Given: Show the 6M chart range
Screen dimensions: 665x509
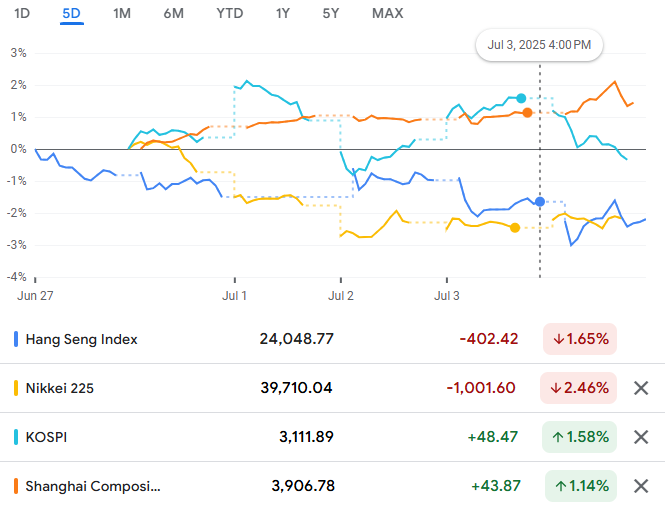Looking at the screenshot, I should [173, 13].
